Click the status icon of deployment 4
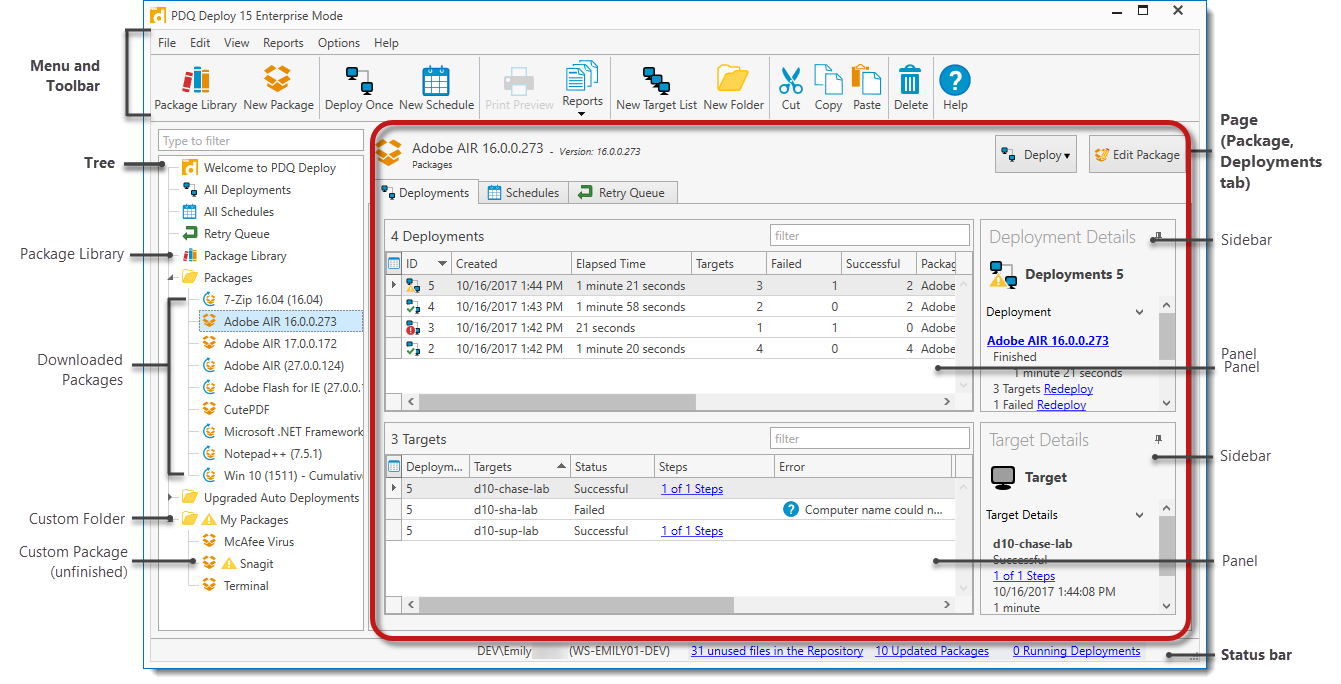This screenshot has width=1341, height=684. 414,307
